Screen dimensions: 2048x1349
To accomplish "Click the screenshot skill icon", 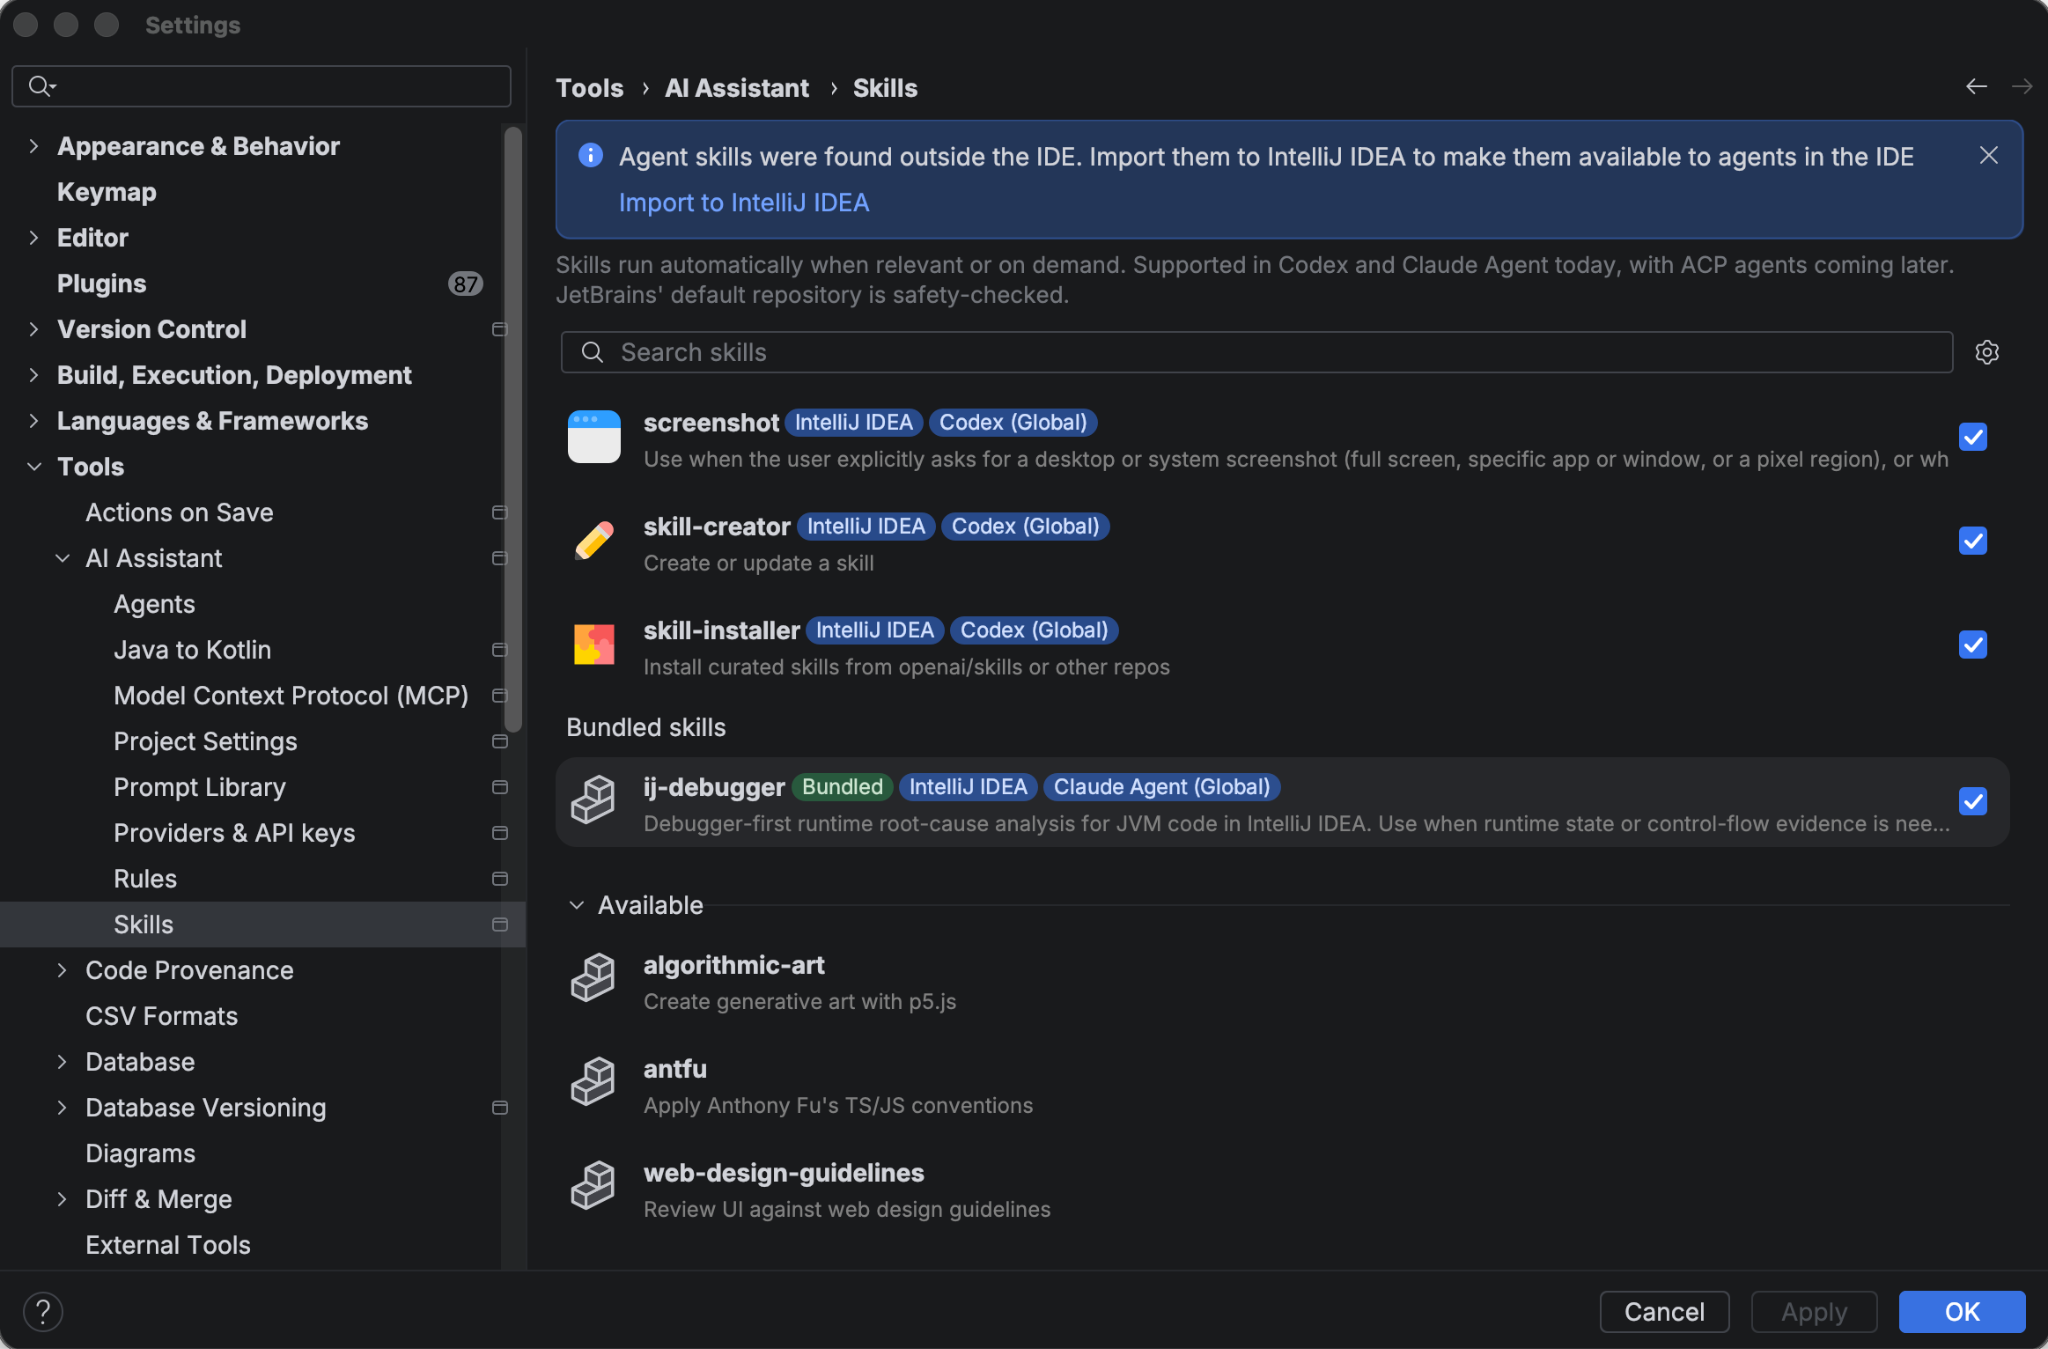I will click(x=594, y=437).
